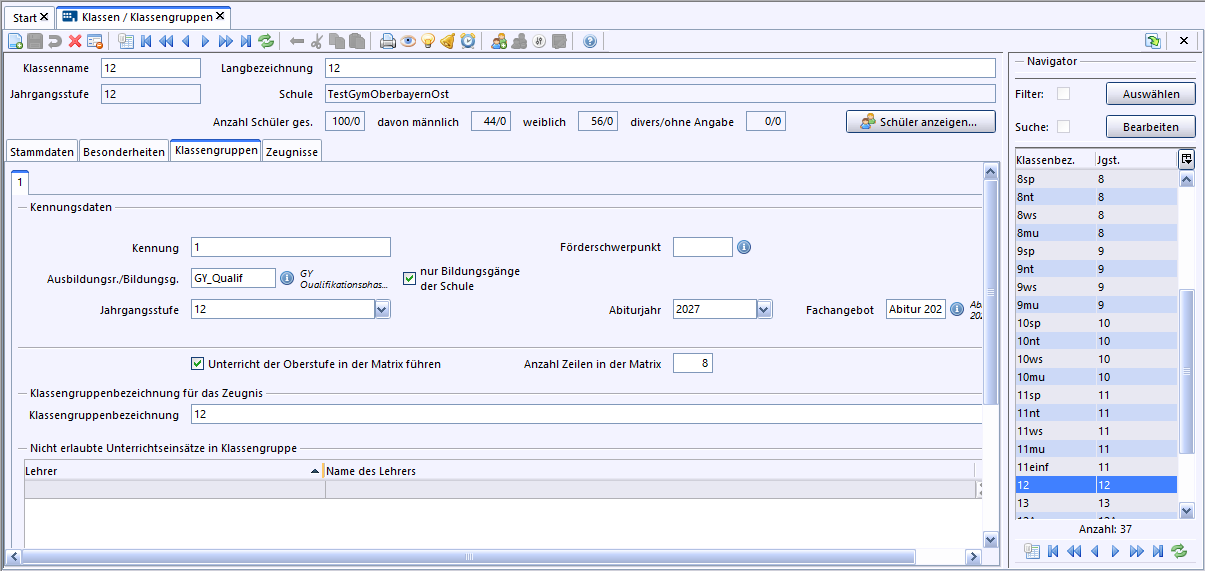
Task: Select class 9sp in Navigator list
Action: click(1096, 251)
